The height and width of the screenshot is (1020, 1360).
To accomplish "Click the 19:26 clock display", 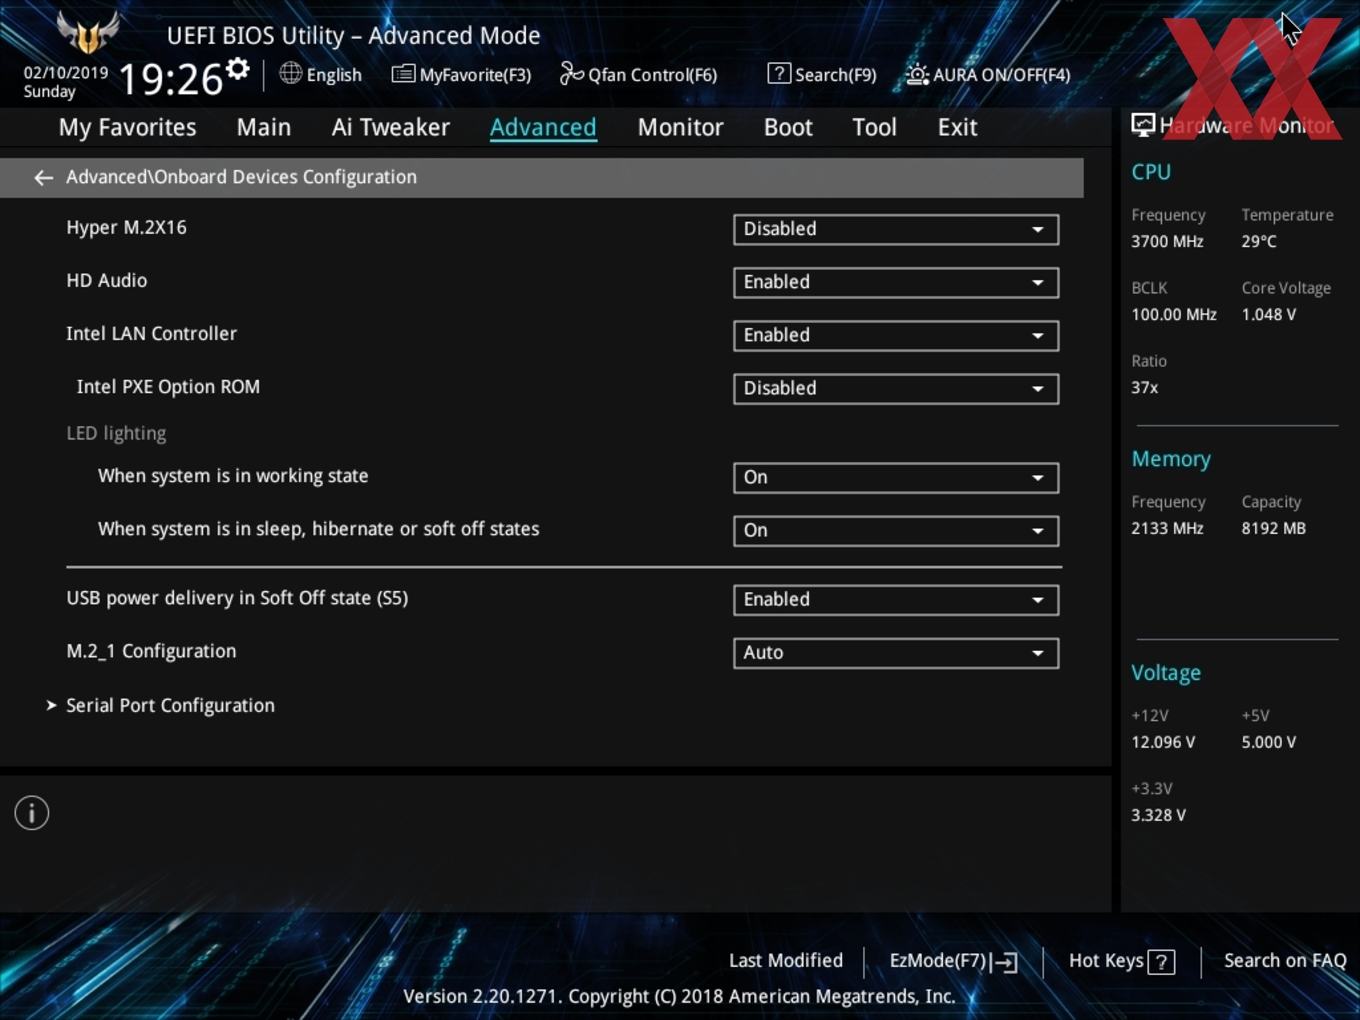I will coord(170,79).
